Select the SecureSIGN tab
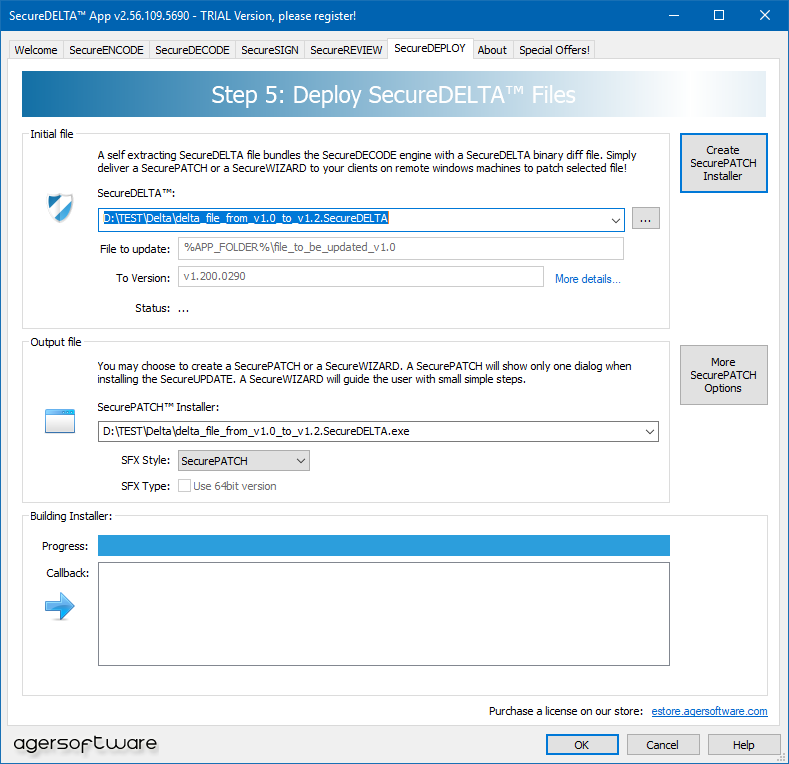 (270, 50)
